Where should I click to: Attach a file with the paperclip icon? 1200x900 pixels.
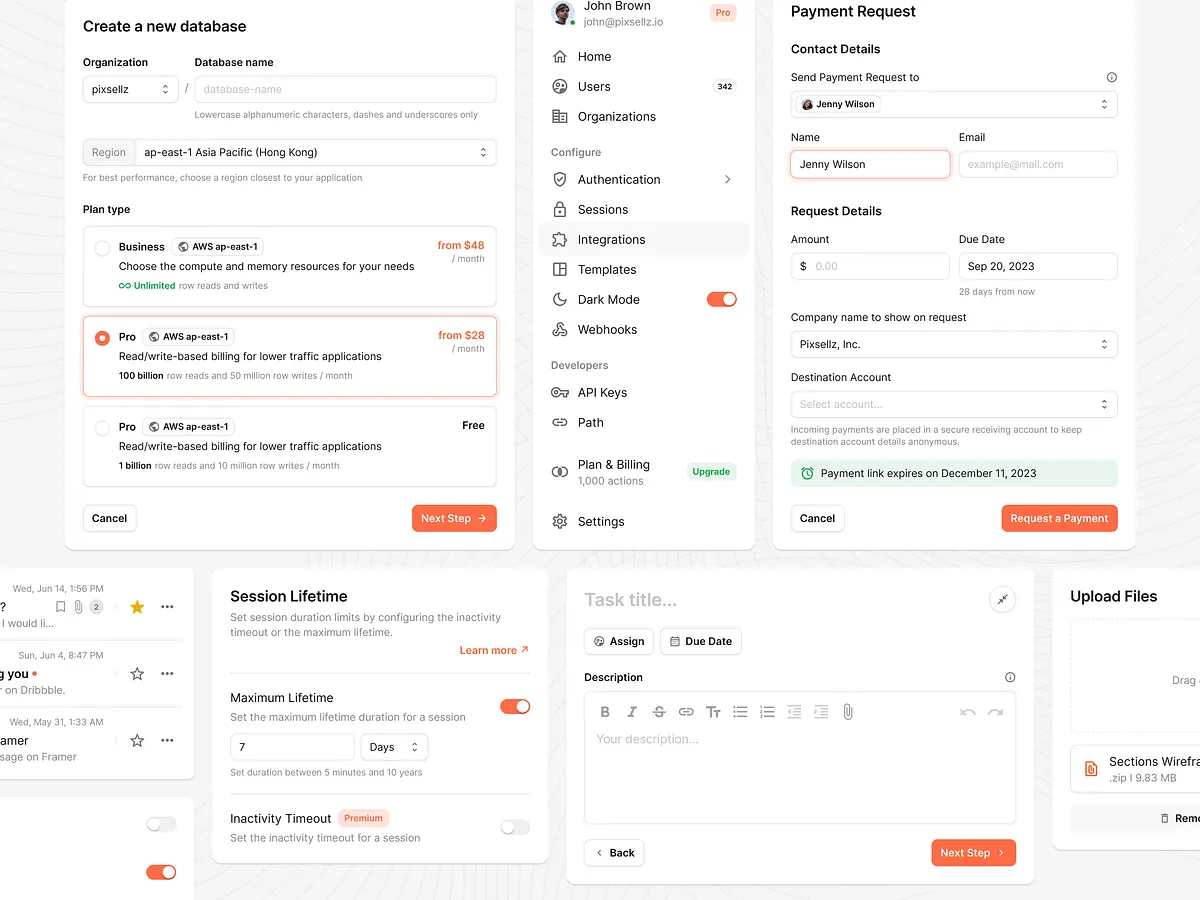848,711
